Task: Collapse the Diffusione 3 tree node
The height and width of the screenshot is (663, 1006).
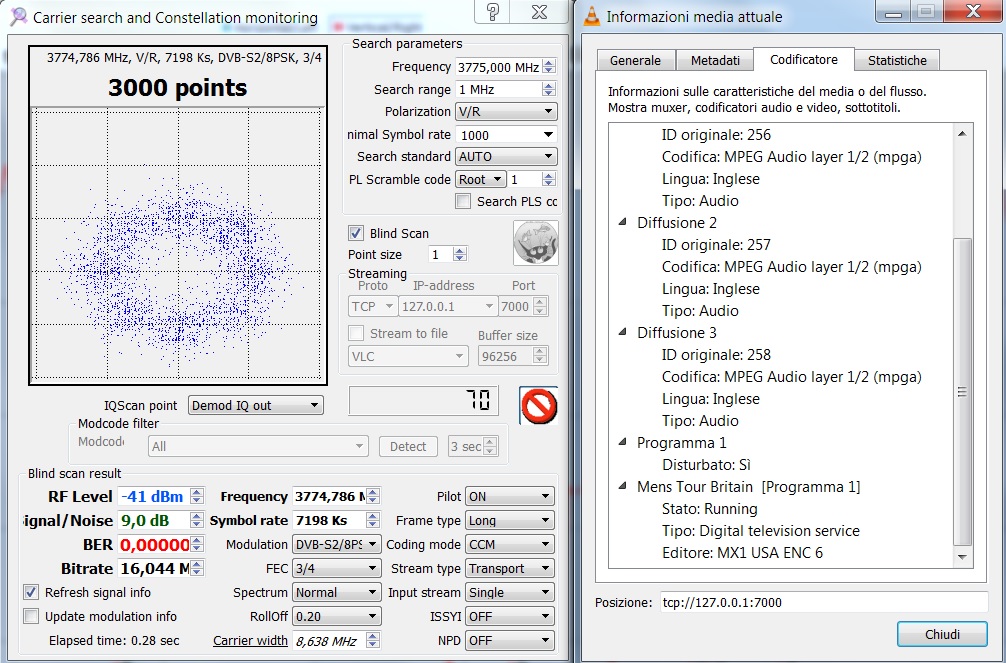Action: pos(622,332)
